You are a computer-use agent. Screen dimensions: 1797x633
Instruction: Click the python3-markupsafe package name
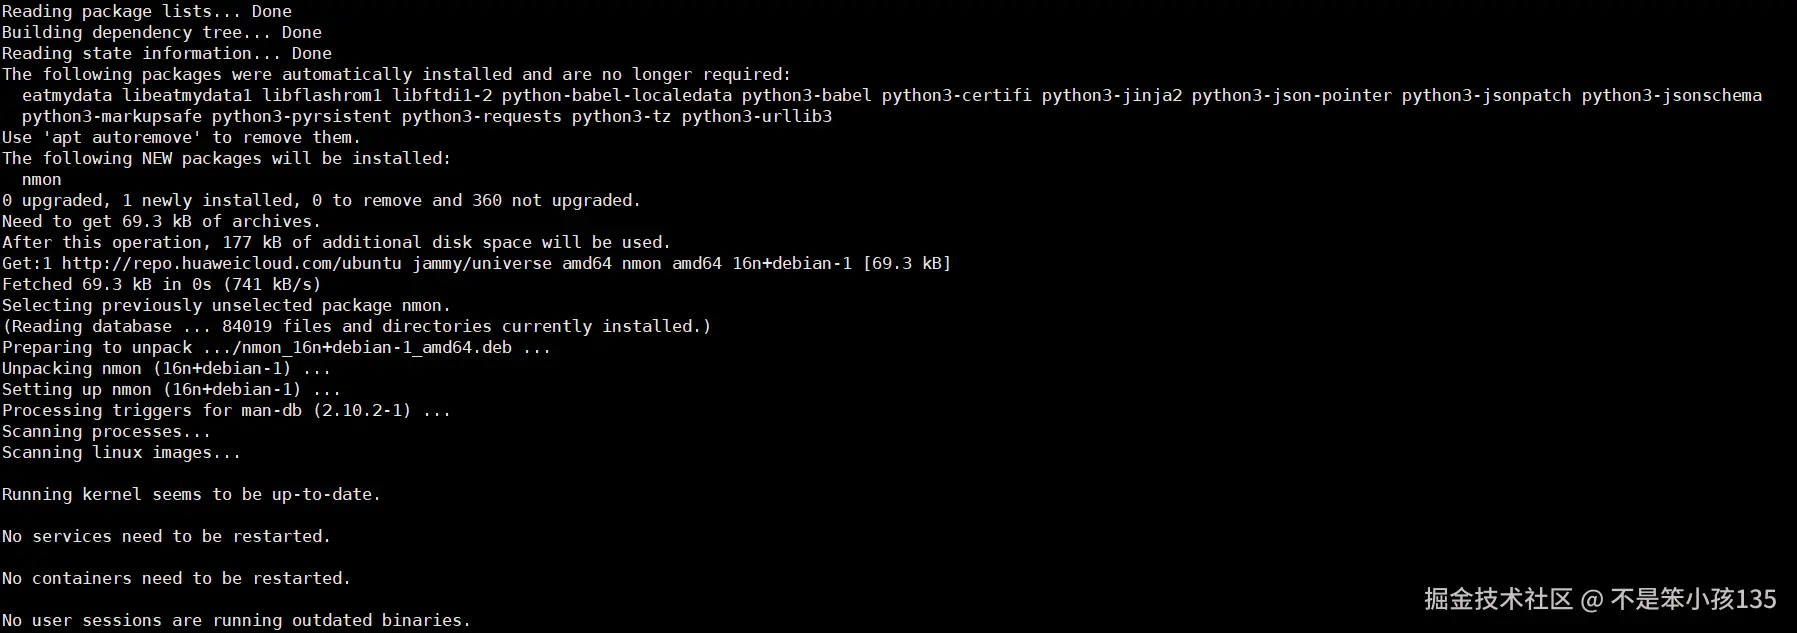[111, 116]
